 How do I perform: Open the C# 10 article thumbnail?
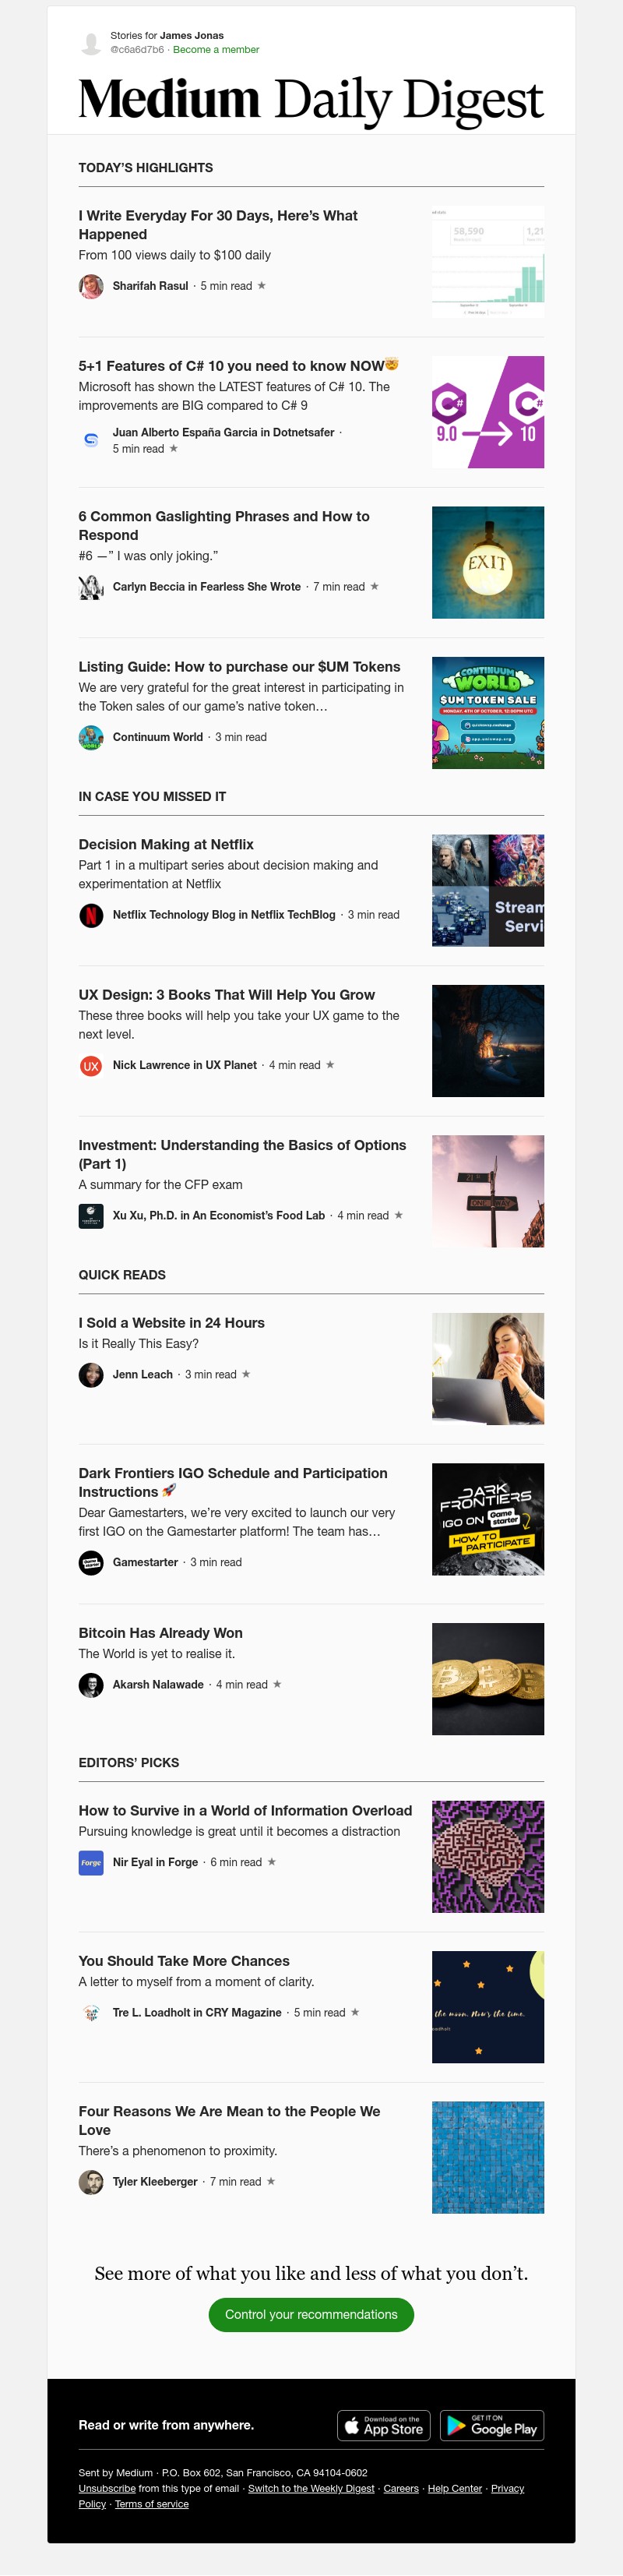coord(488,412)
